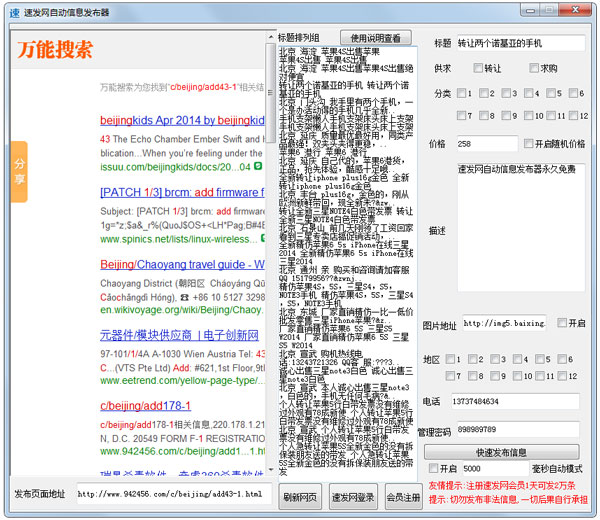Open 元器件/模块供应商 电子创新网 link
This screenshot has width=600, height=520.
point(179,335)
